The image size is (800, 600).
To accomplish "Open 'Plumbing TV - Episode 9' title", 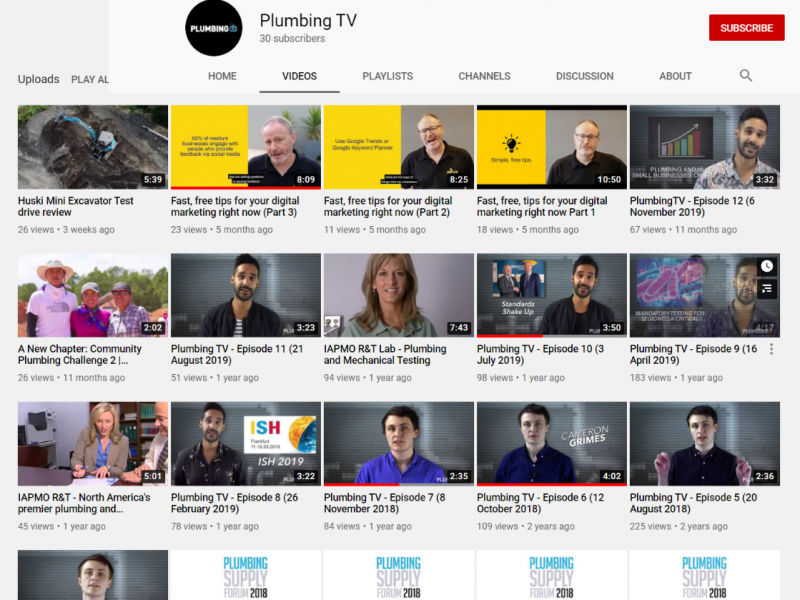I will 693,355.
